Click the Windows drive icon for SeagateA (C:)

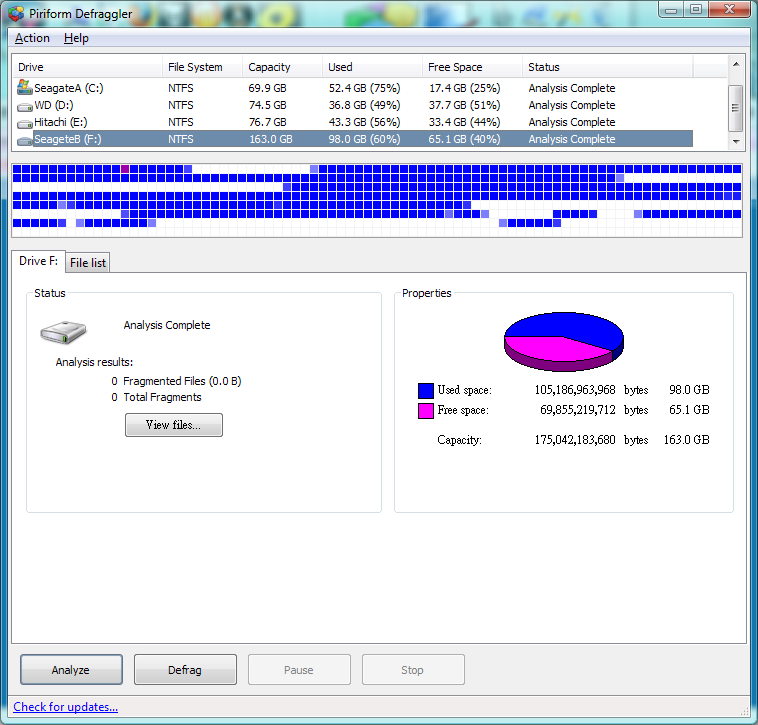pos(25,87)
